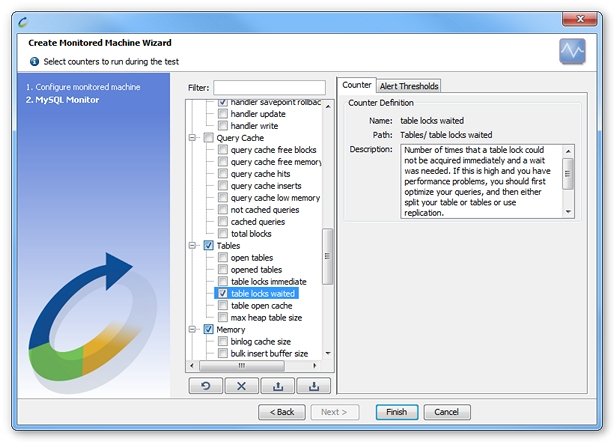
Task: Select the table open cache row
Action: pyautogui.click(x=261, y=305)
